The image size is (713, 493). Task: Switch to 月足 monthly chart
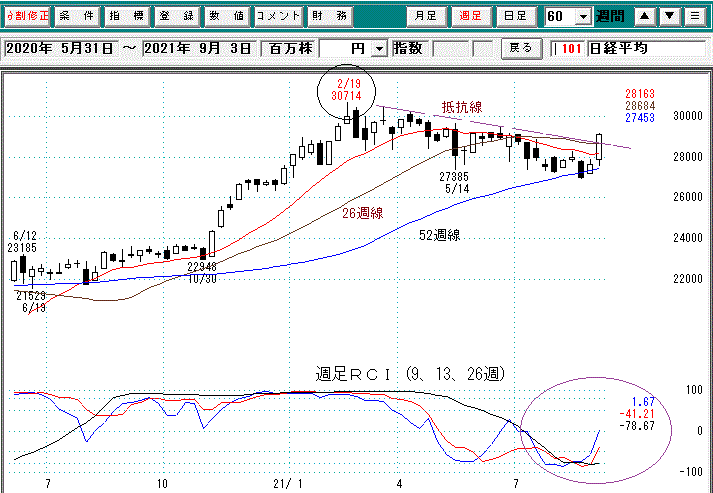[x=425, y=17]
